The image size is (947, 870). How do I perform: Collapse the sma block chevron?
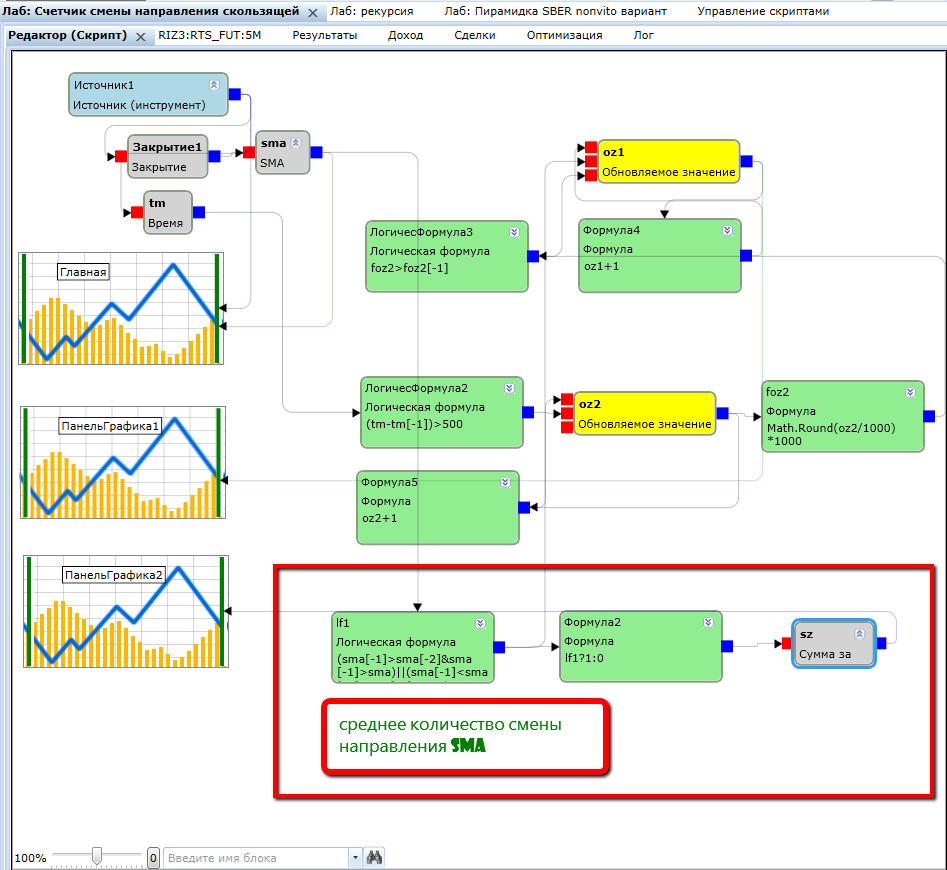point(296,143)
